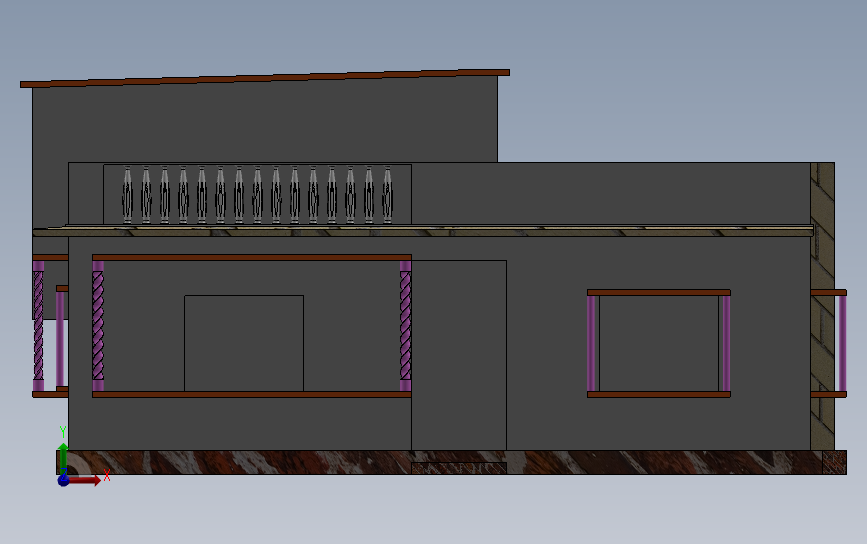Click the red X axis arrow of the triad
This screenshot has height=544, width=867.
click(x=85, y=480)
